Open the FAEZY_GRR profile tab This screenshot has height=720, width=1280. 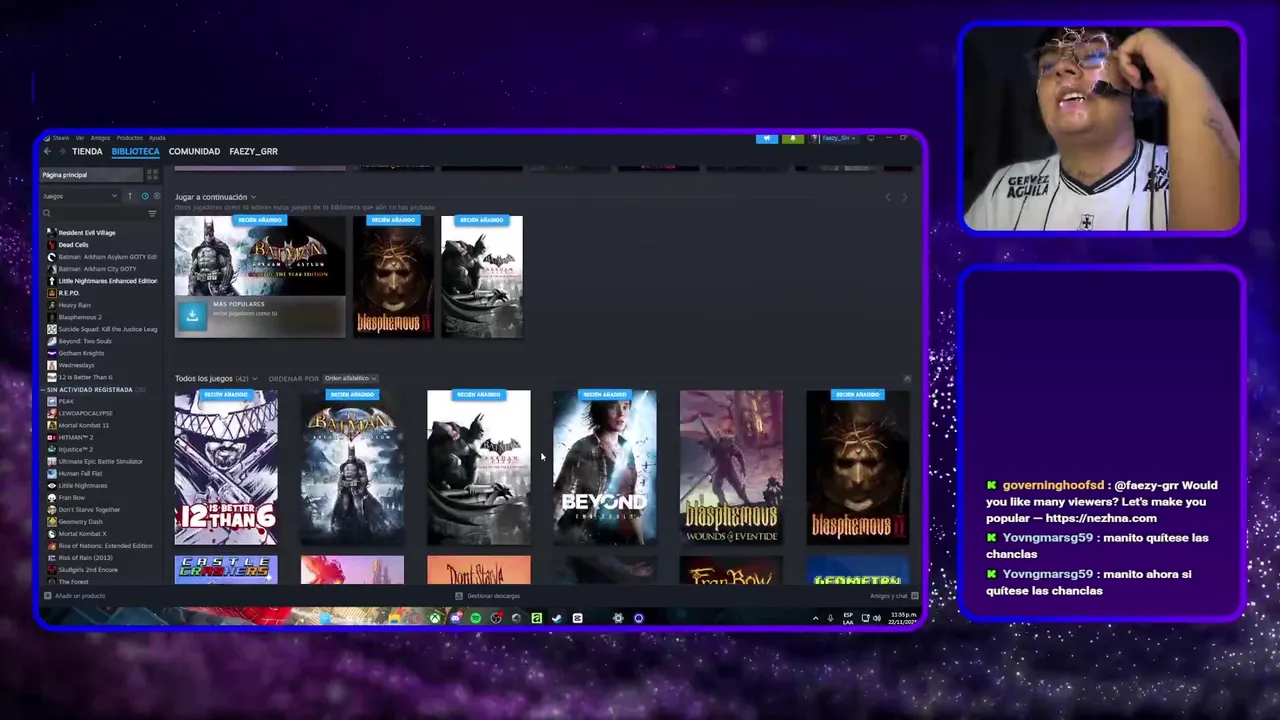(x=253, y=151)
